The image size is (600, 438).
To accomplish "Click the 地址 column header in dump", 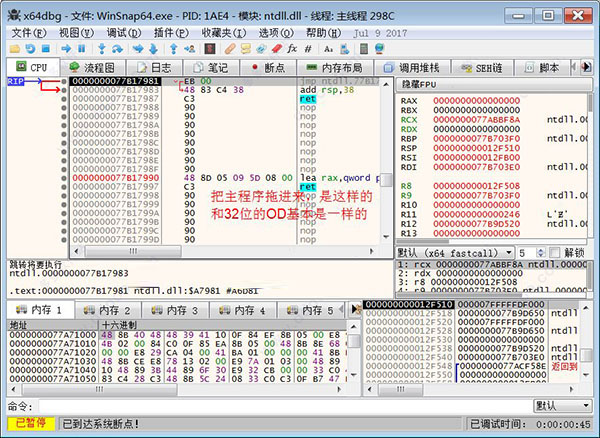I will pyautogui.click(x=53, y=325).
